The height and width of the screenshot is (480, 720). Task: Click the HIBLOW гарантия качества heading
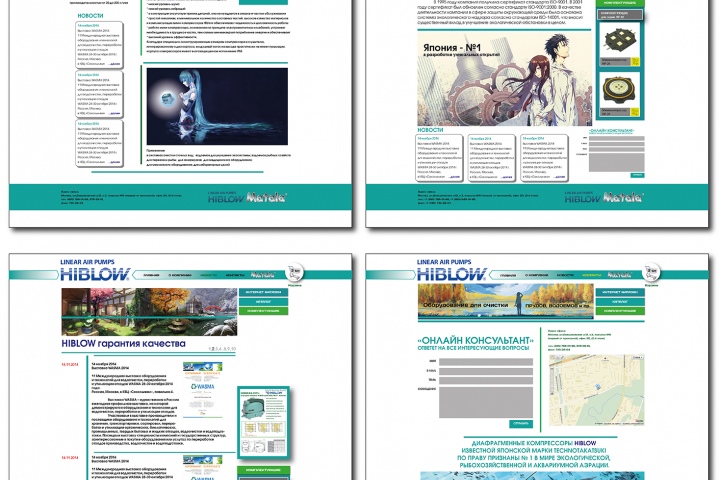point(124,344)
